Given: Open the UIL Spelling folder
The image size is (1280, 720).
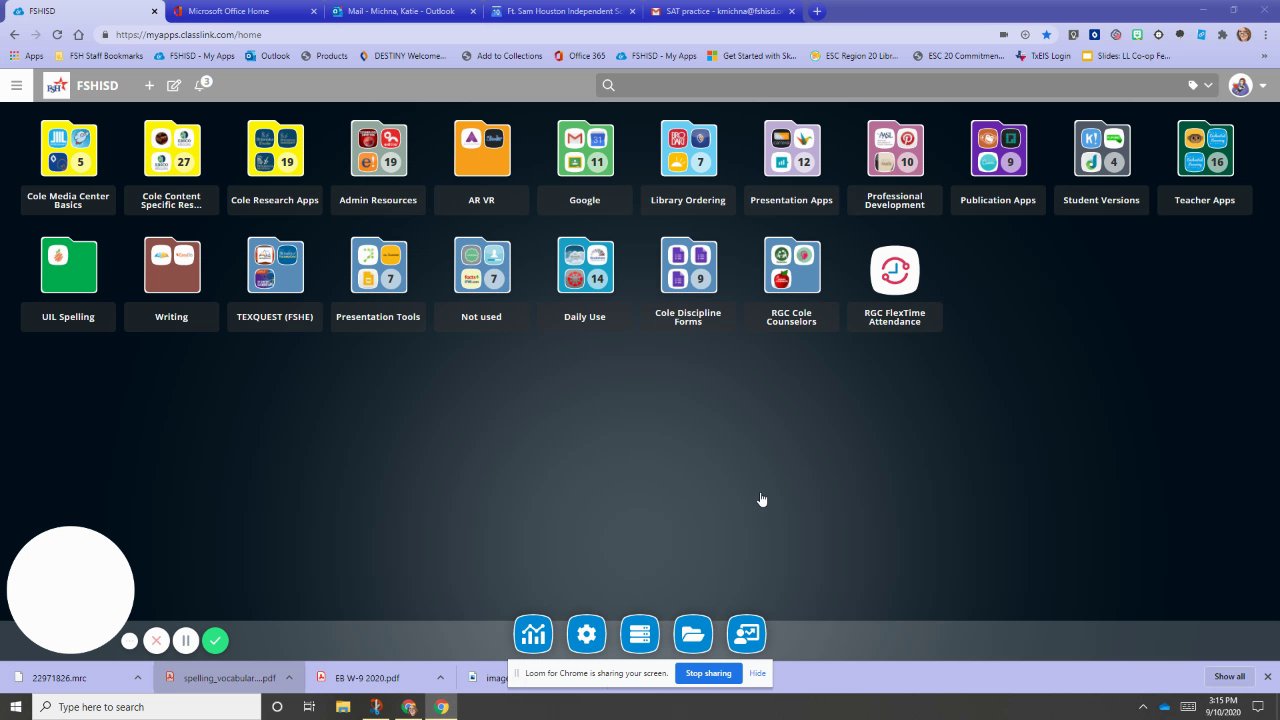Looking at the screenshot, I should 68,266.
